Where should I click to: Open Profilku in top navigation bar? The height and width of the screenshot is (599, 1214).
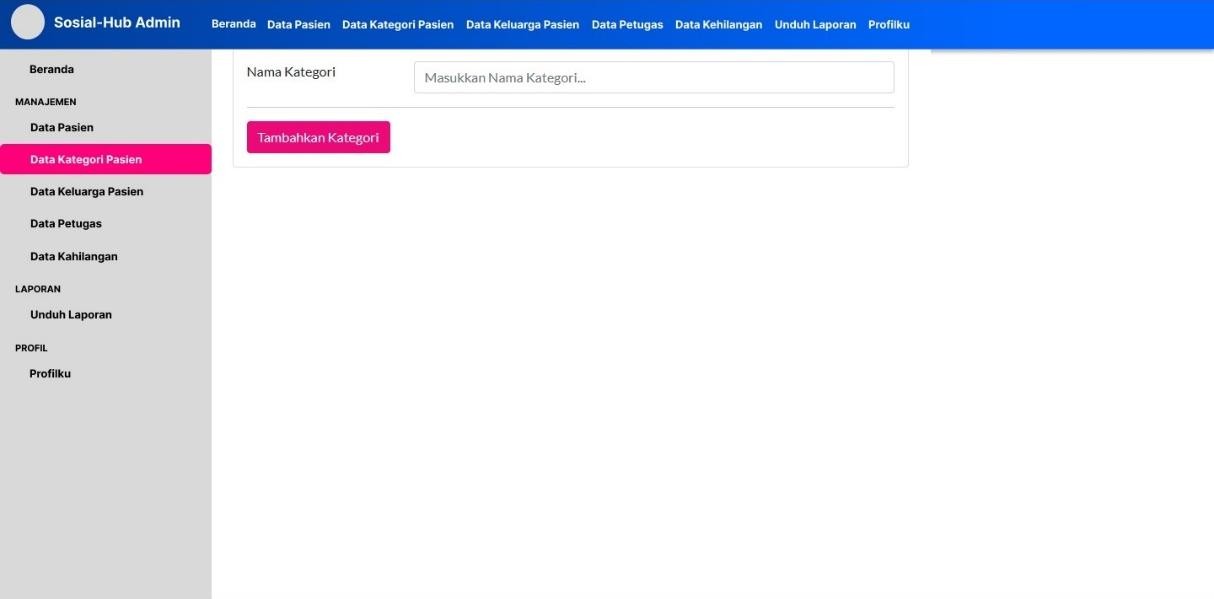pyautogui.click(x=888, y=25)
